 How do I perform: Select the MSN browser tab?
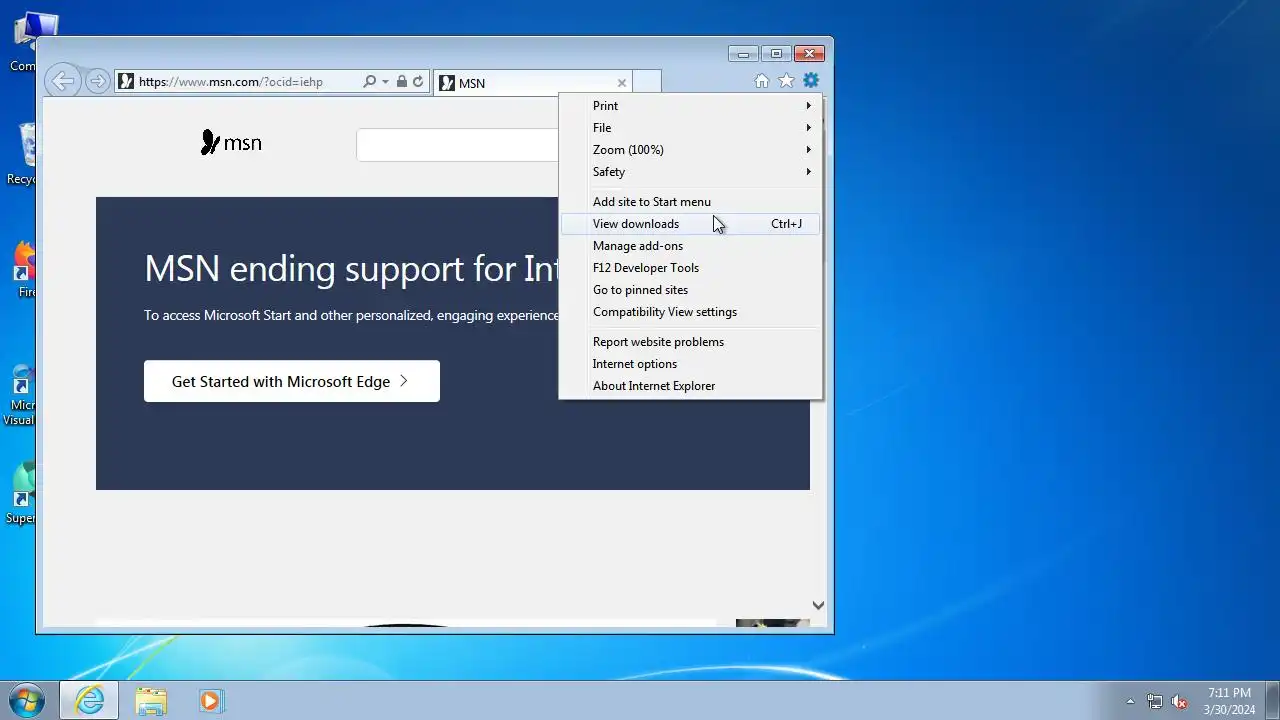[x=533, y=83]
